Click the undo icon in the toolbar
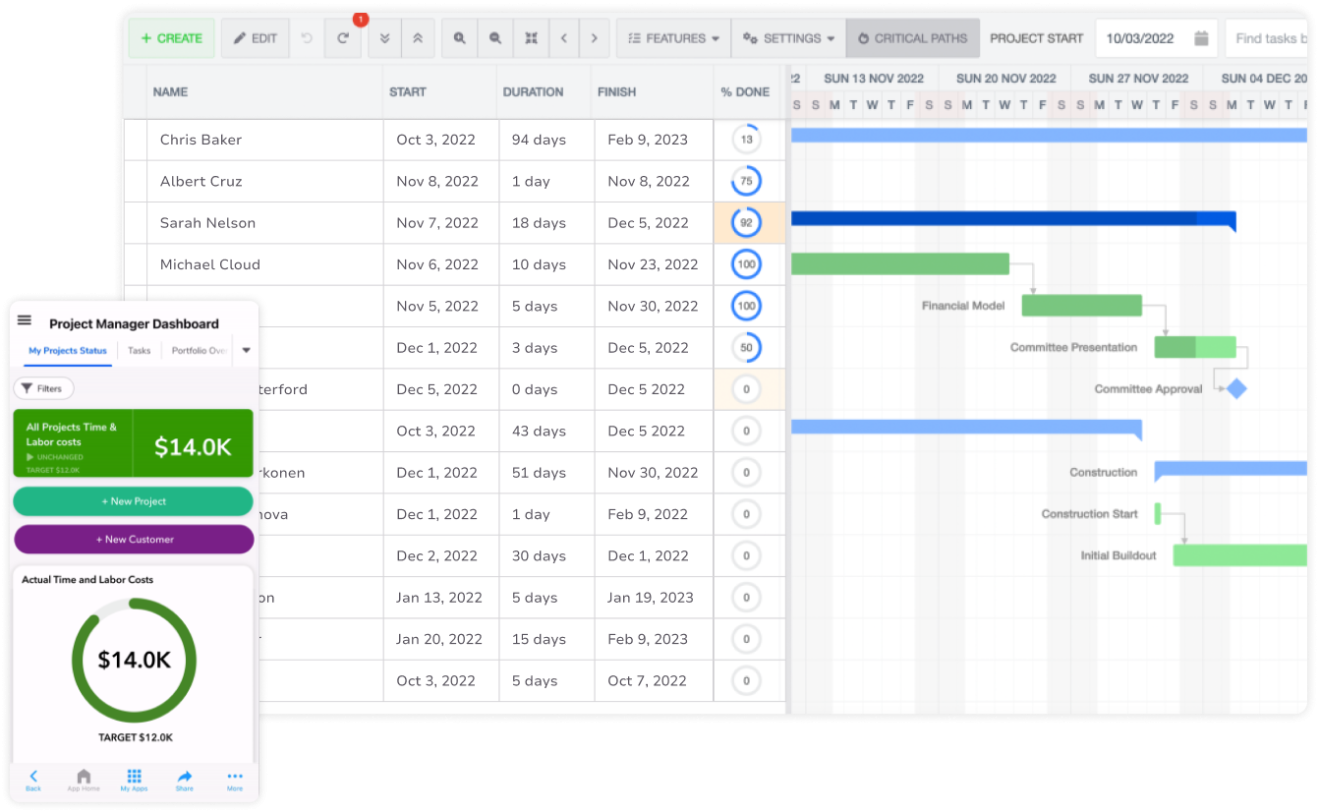 (306, 38)
